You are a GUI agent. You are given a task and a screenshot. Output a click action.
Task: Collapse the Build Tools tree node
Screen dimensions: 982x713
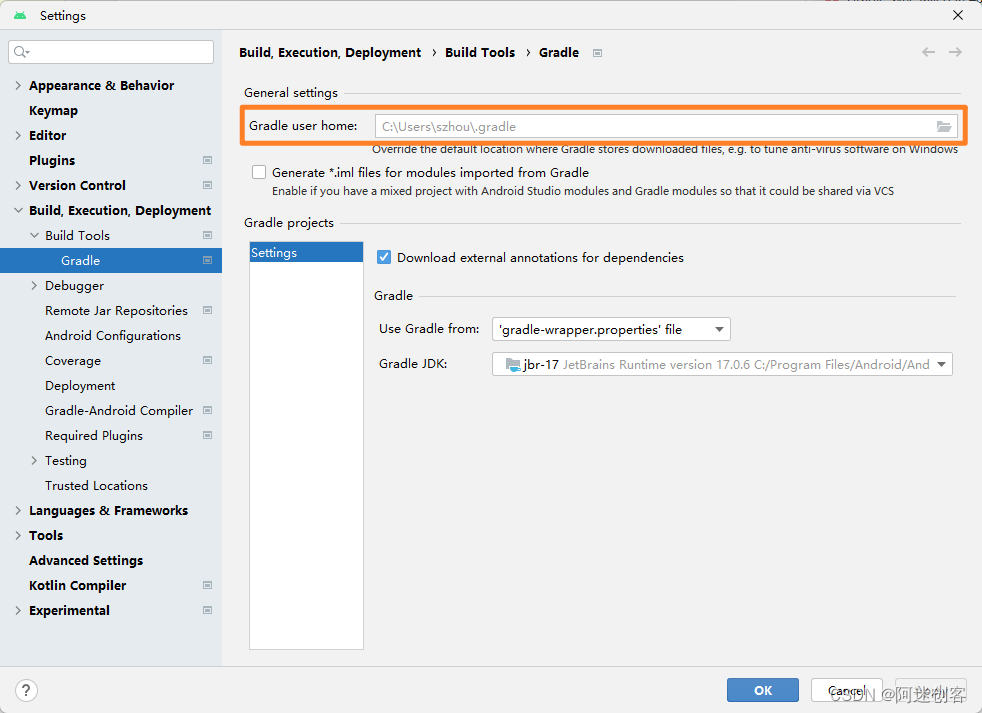click(34, 235)
